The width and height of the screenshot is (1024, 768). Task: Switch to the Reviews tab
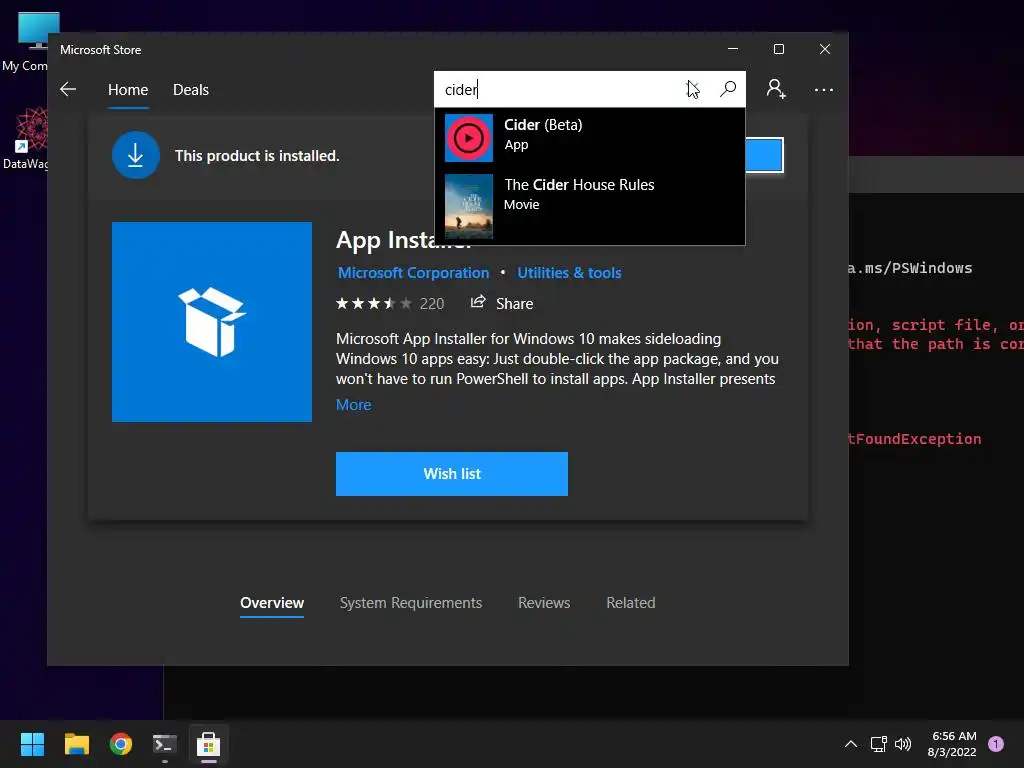[x=544, y=603]
